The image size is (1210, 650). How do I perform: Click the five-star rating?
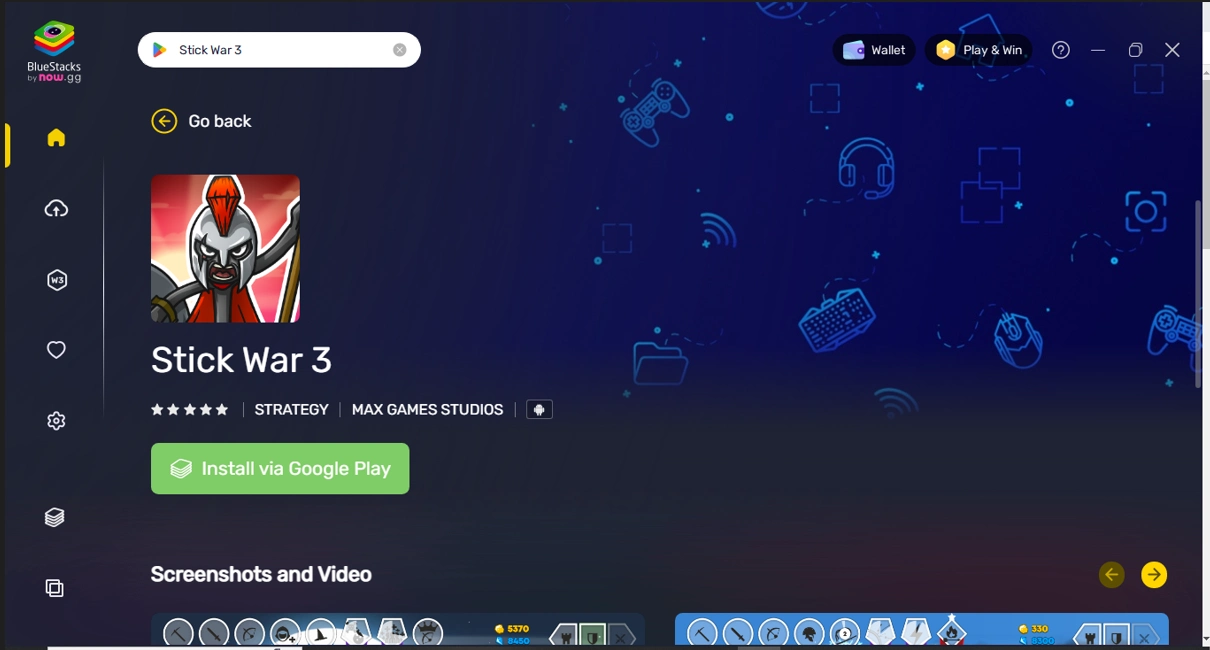[190, 410]
